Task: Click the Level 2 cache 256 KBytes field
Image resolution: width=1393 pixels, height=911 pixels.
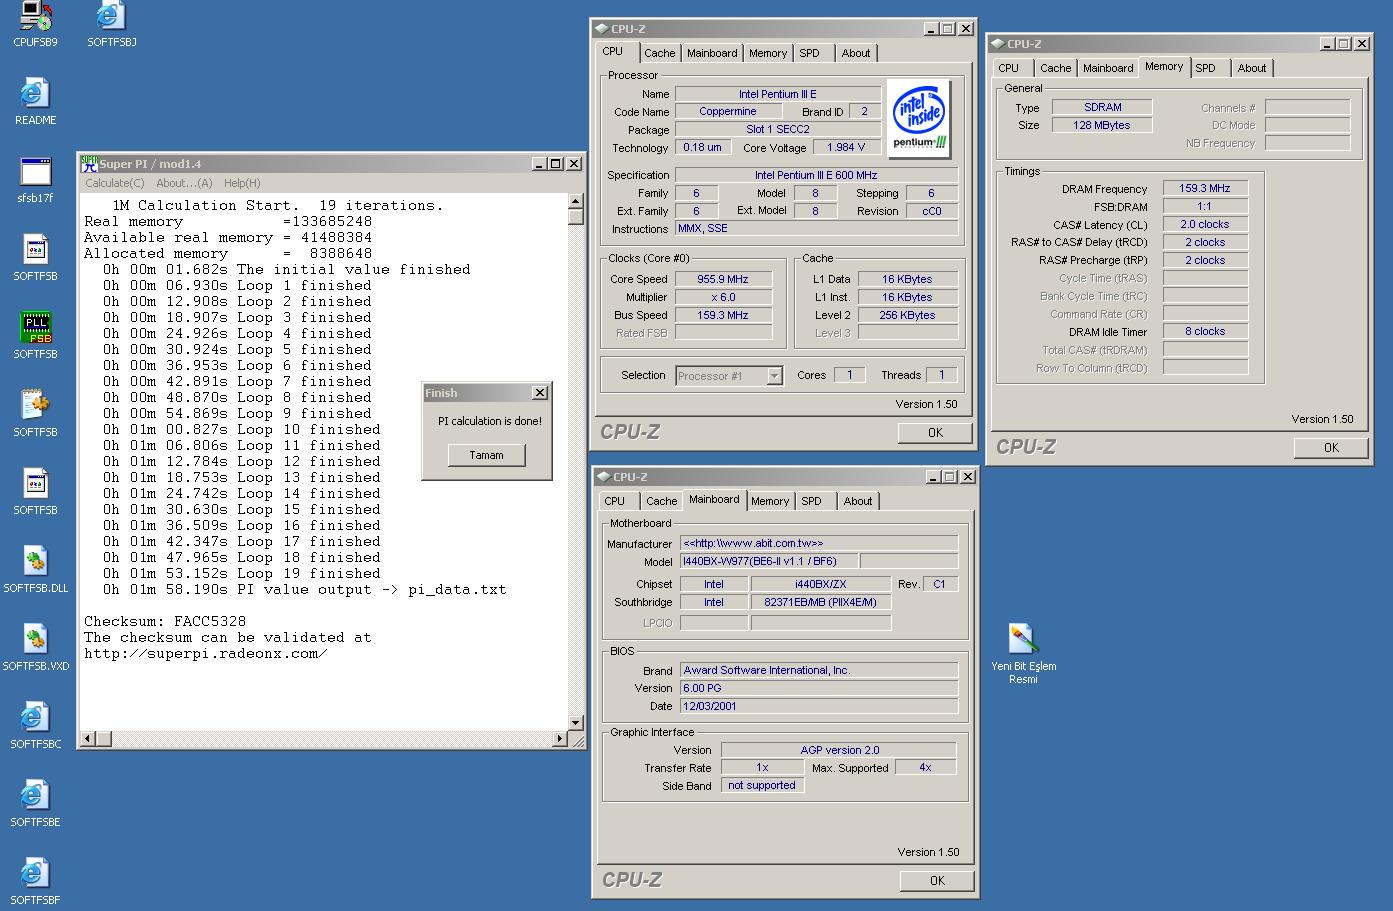Action: (908, 315)
